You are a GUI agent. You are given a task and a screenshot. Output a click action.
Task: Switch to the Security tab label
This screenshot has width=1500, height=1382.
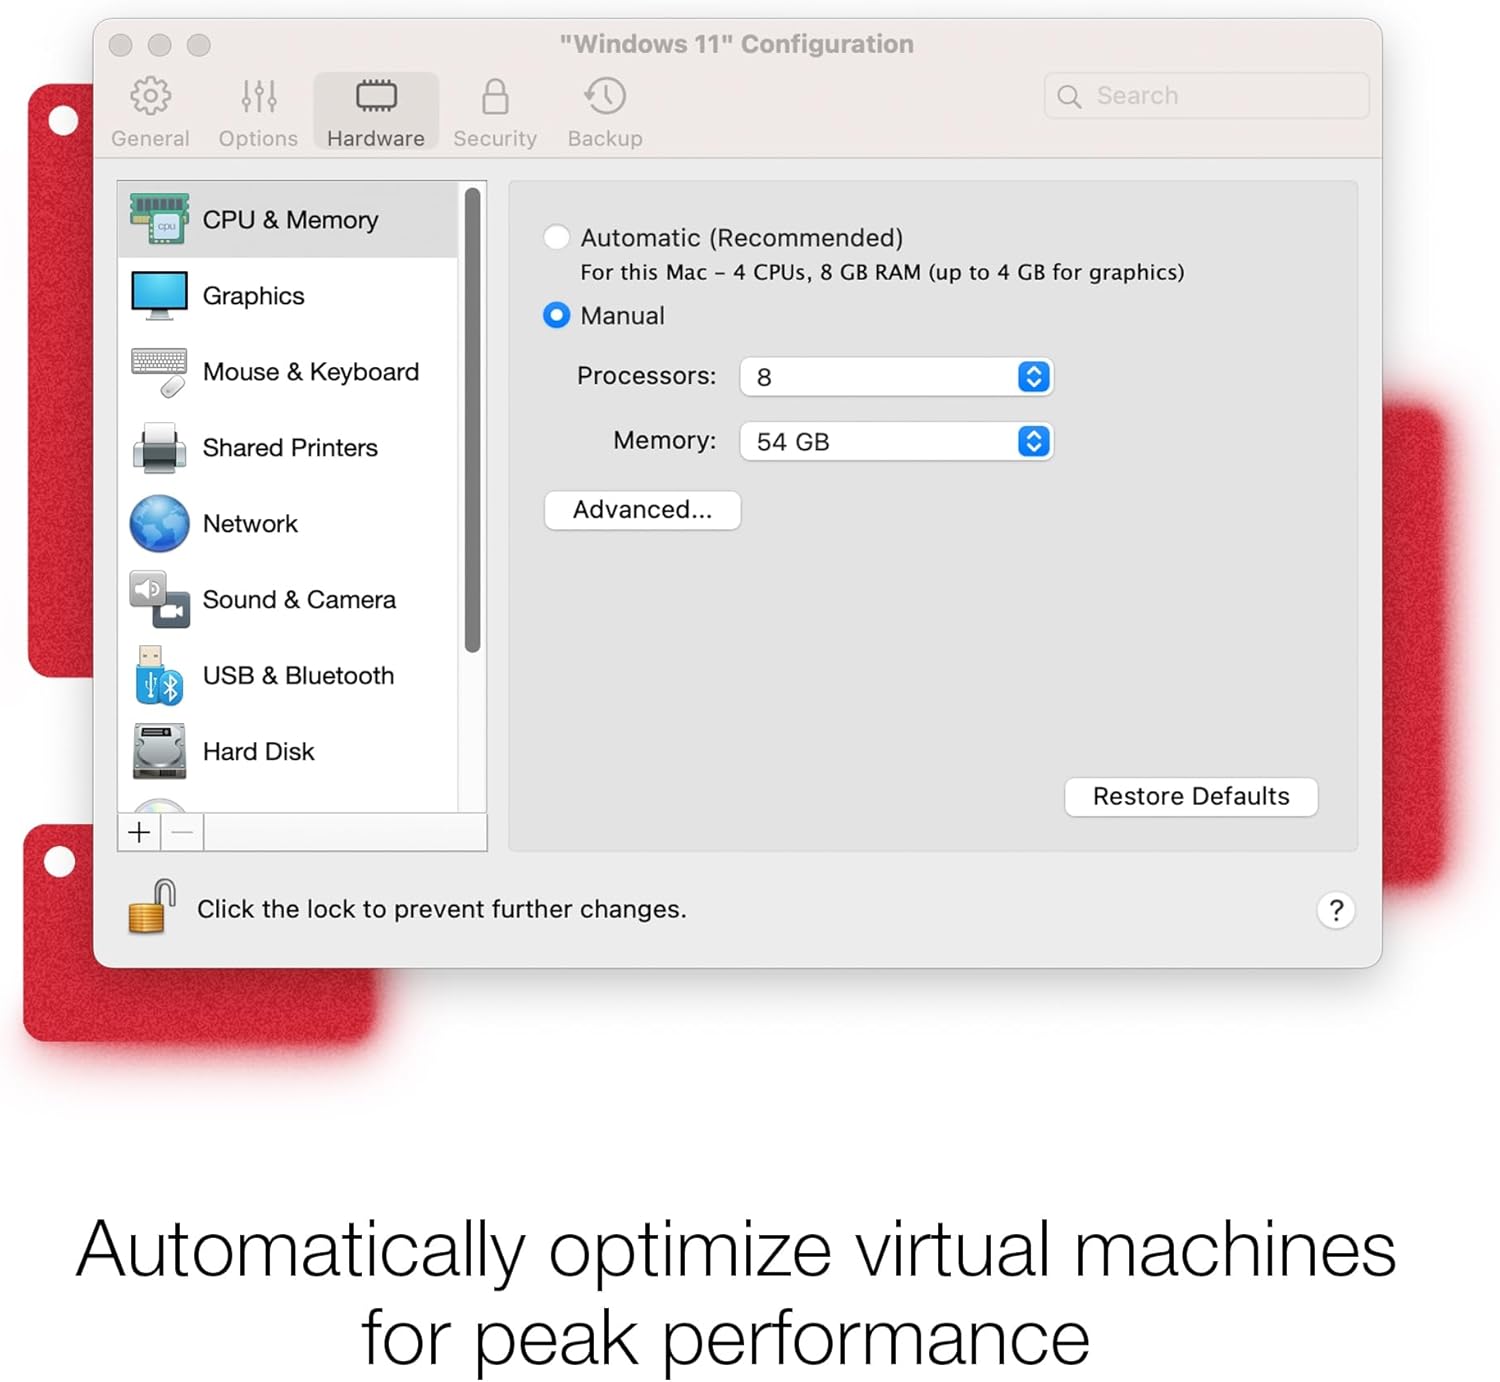pos(495,138)
